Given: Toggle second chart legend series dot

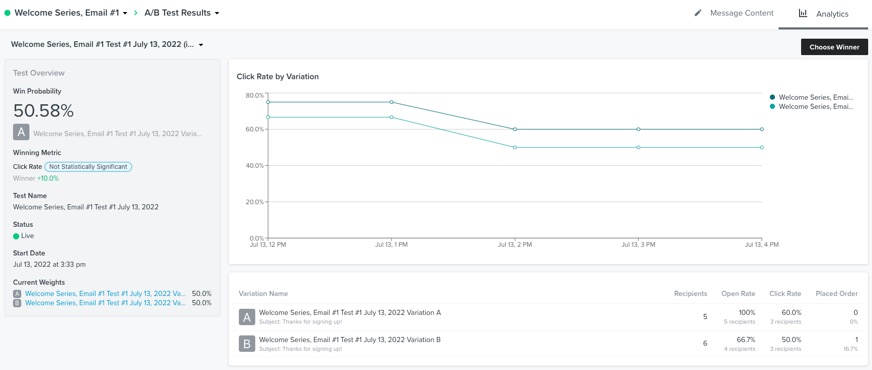Looking at the screenshot, I should tap(772, 106).
